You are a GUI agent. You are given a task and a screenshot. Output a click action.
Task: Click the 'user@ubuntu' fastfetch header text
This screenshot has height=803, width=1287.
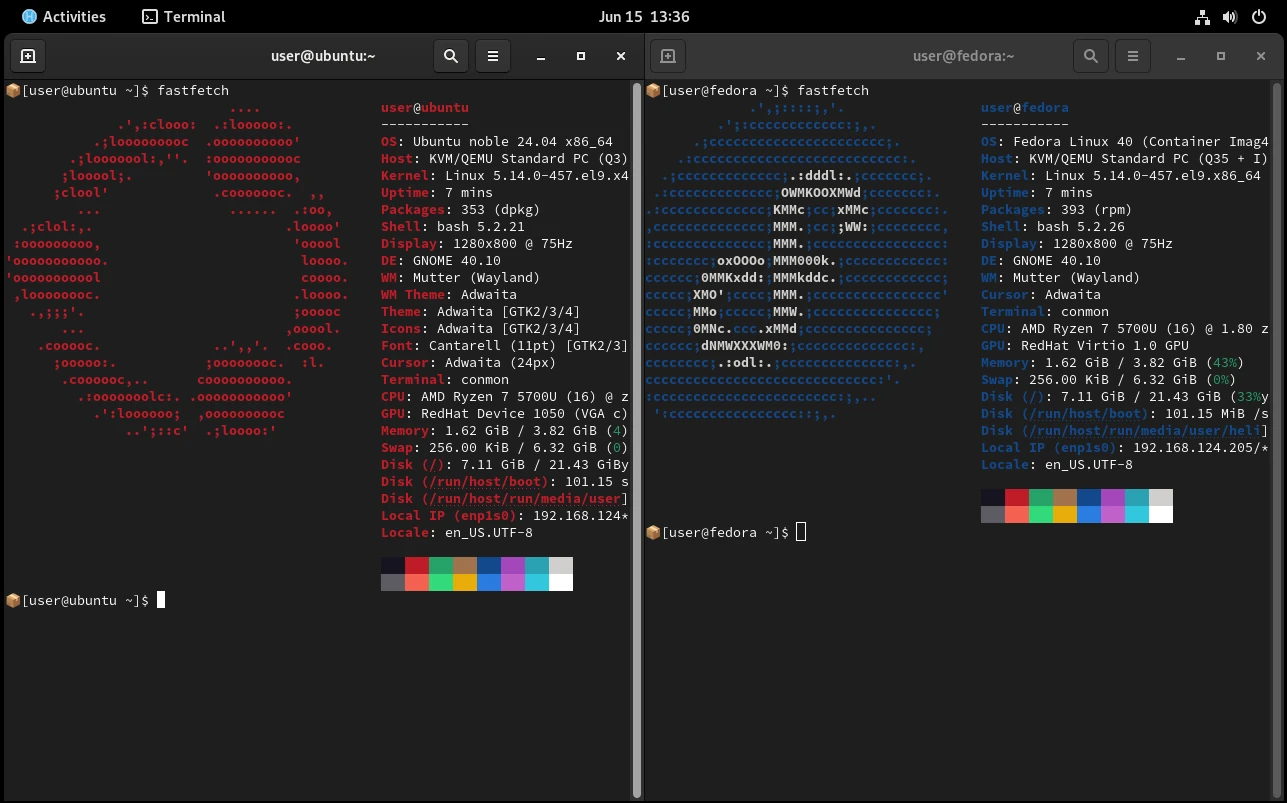[425, 108]
